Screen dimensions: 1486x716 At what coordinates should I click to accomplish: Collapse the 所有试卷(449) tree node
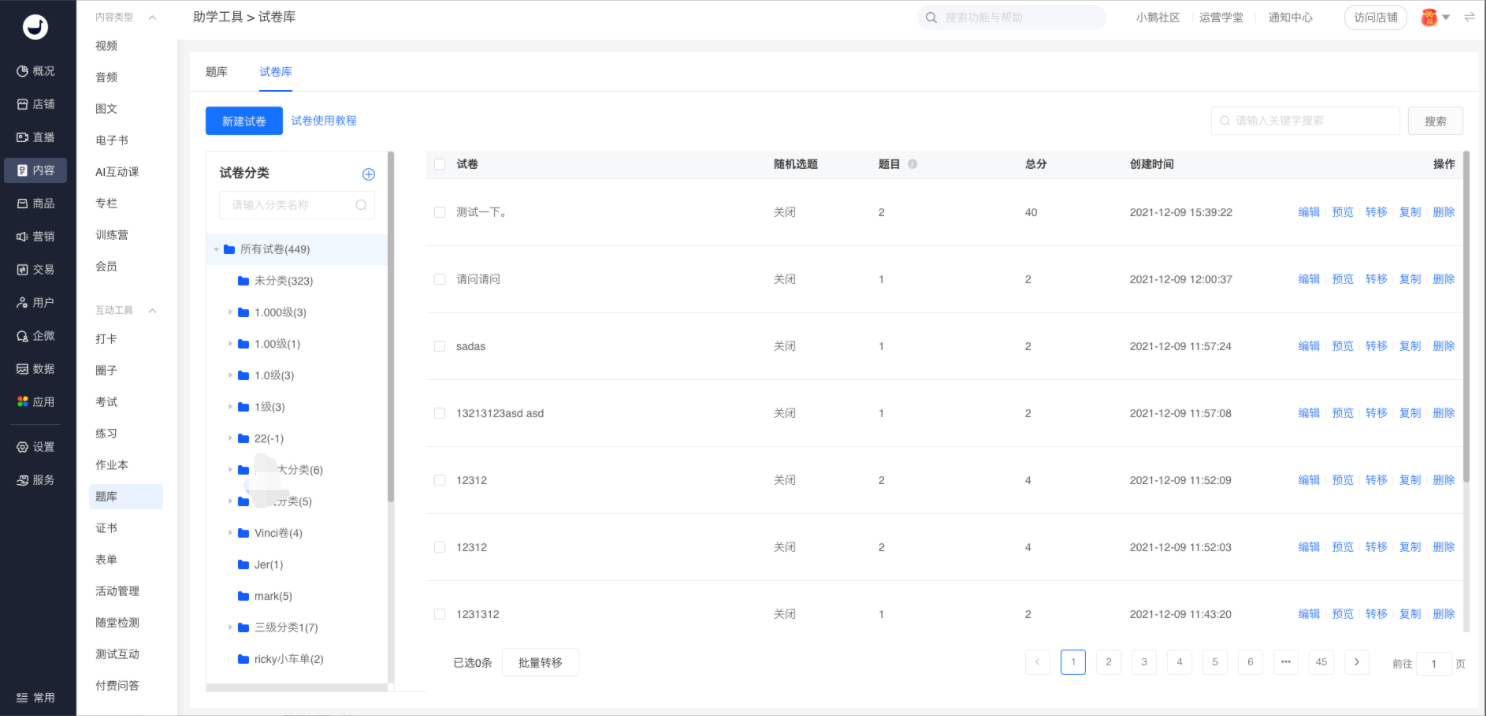216,249
